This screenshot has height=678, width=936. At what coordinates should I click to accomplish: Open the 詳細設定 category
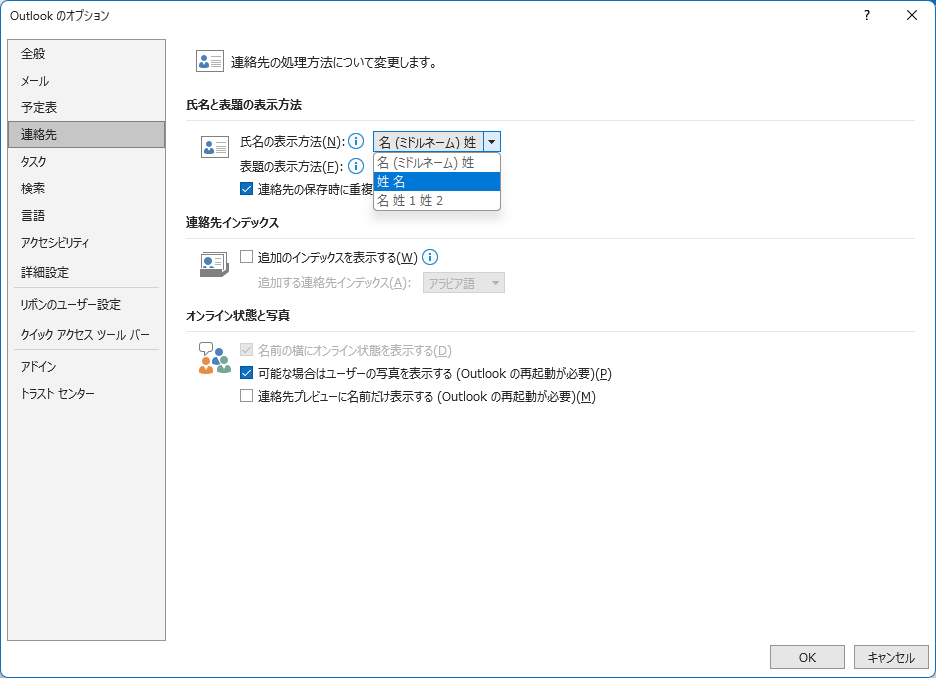[87, 272]
